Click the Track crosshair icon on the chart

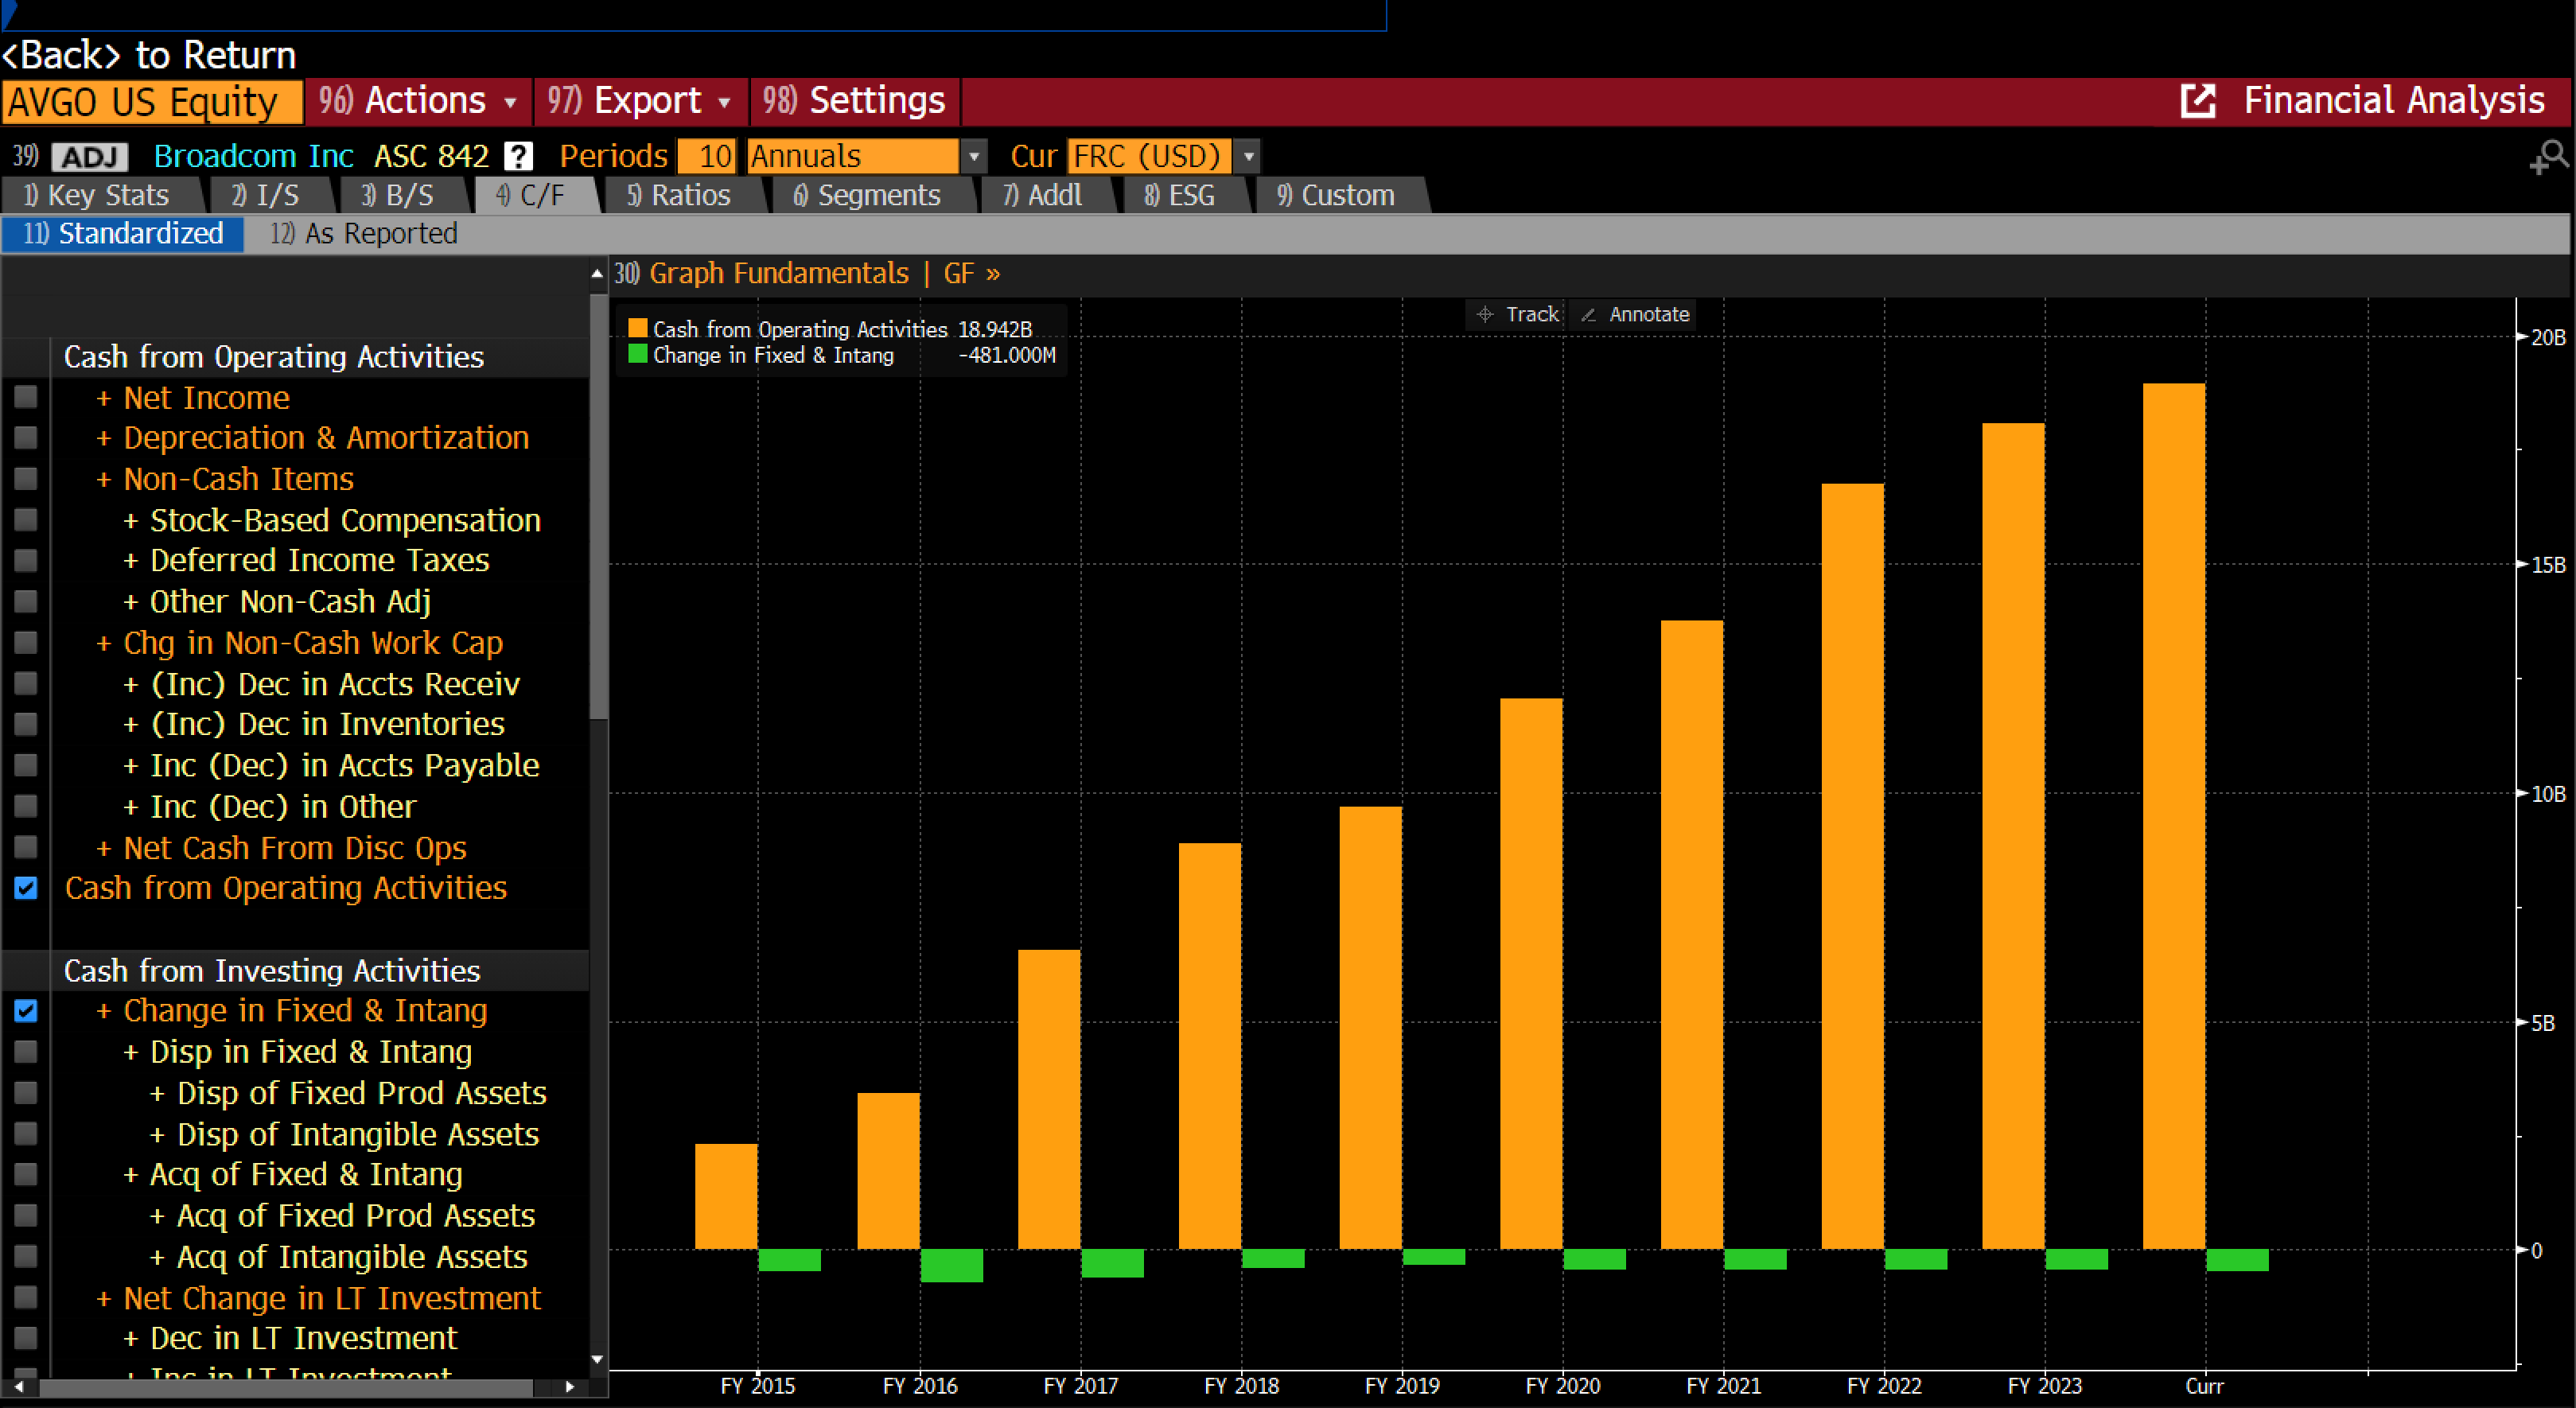pos(1485,314)
